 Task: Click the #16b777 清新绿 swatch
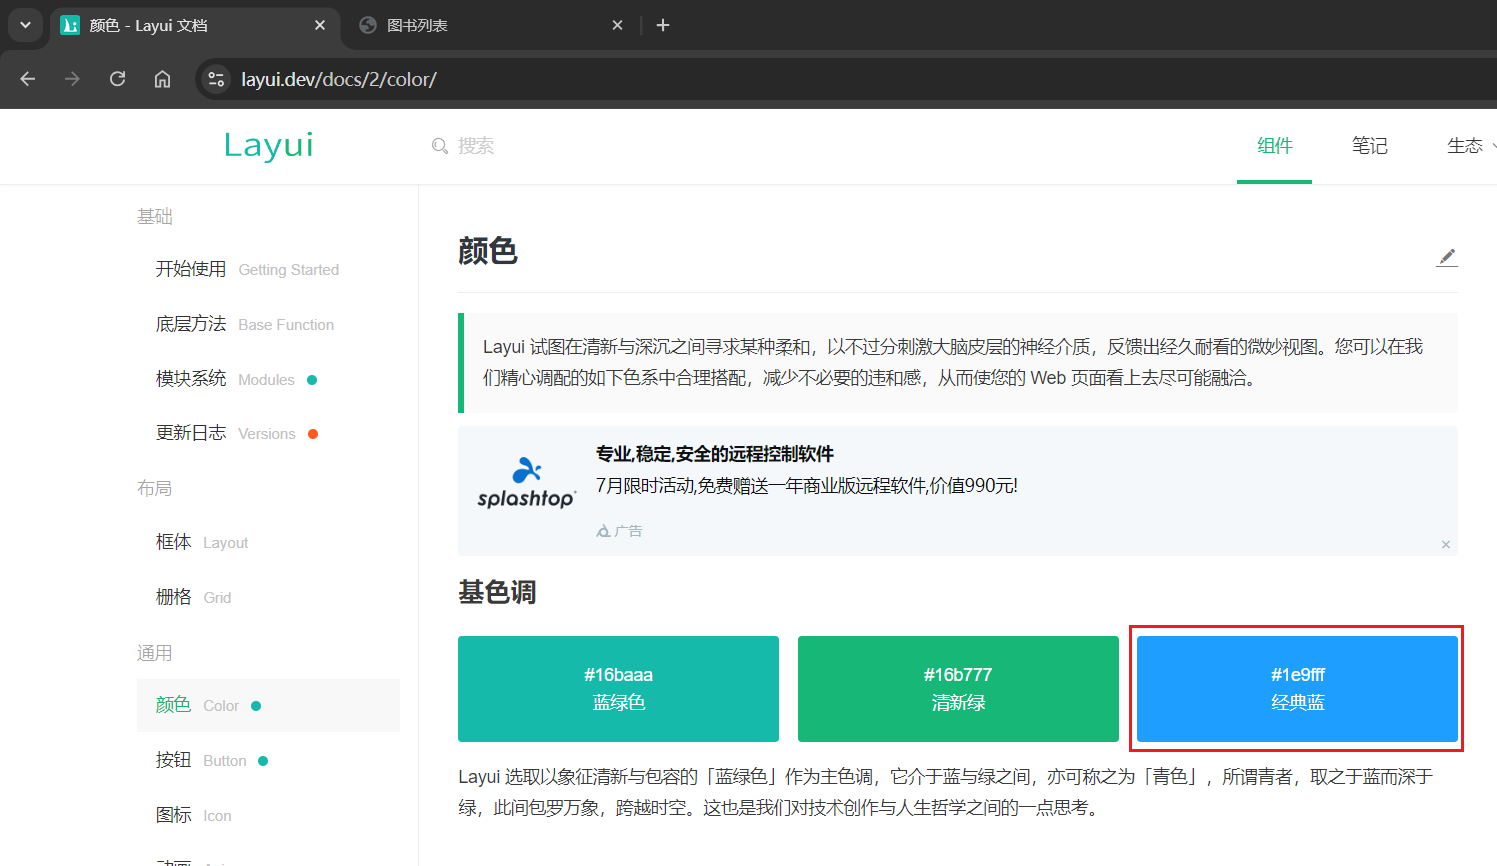[958, 689]
